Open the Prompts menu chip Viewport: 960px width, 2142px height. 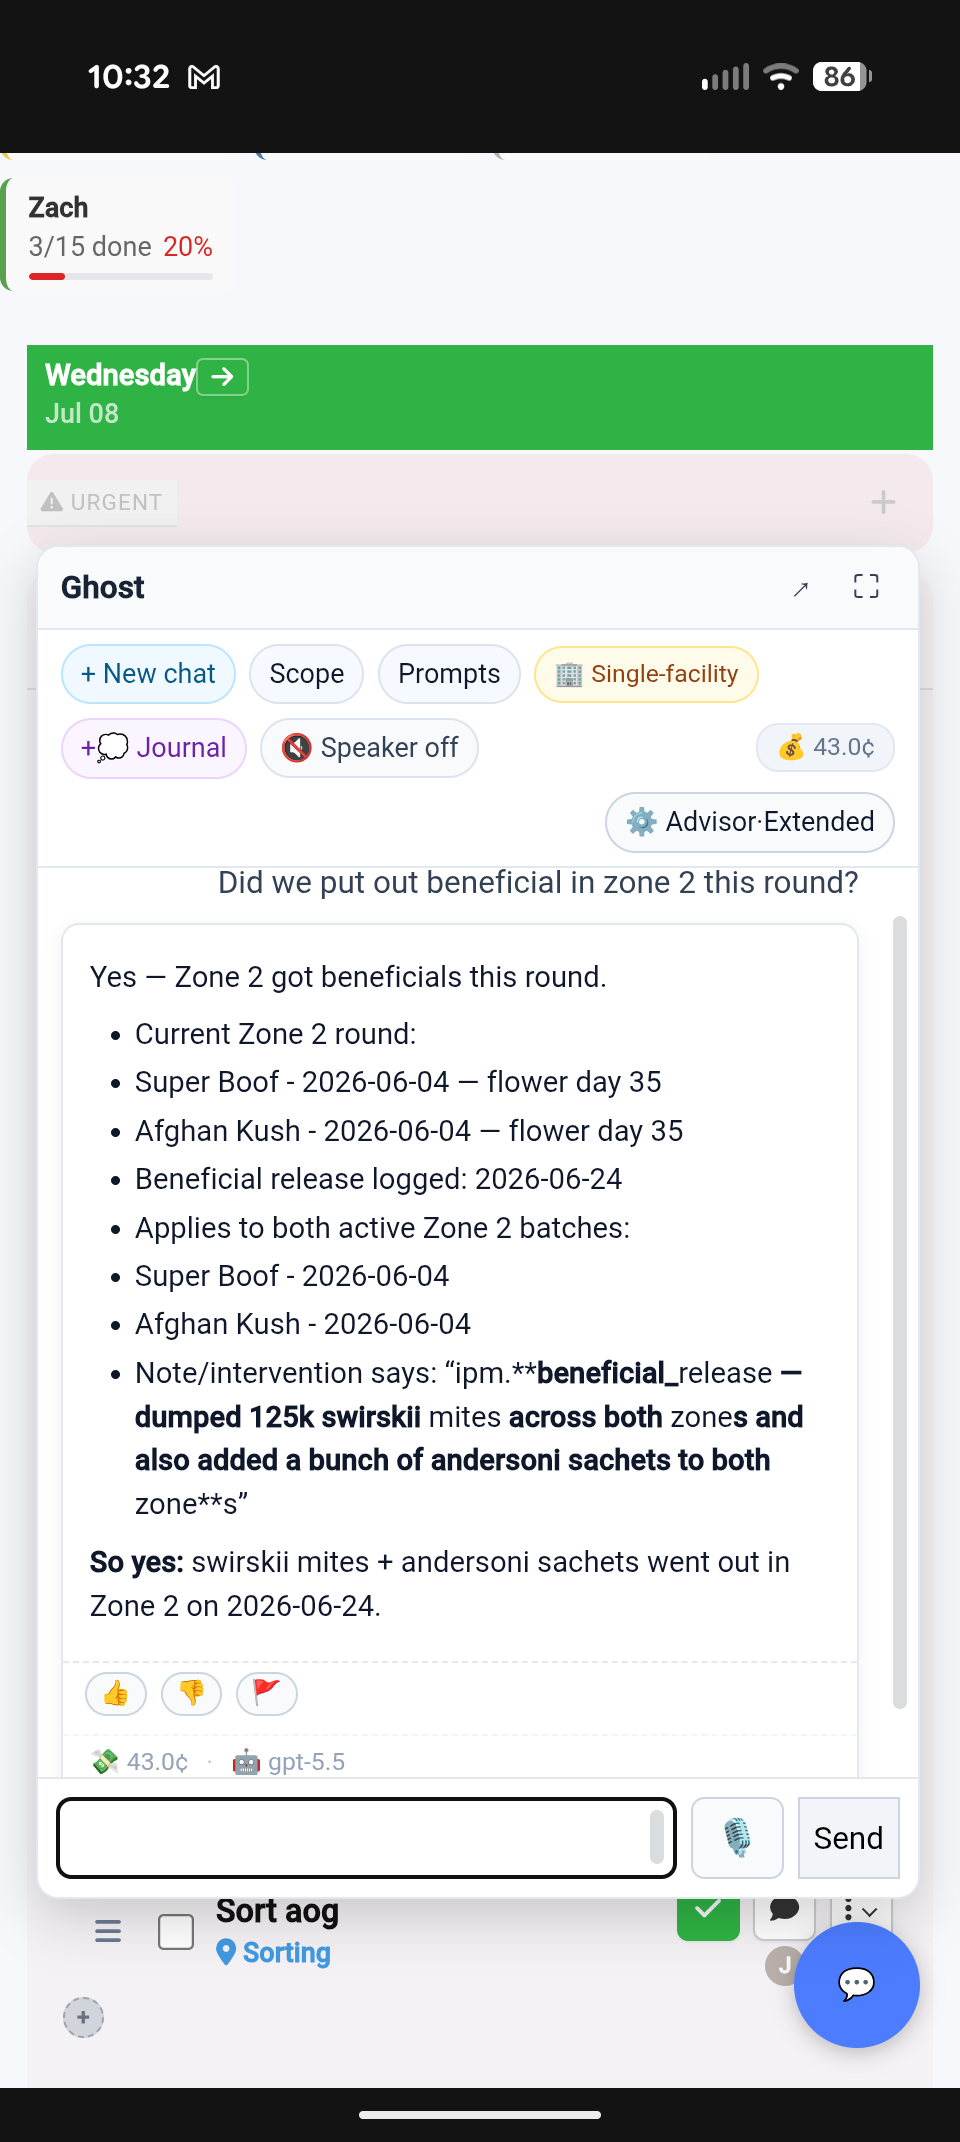click(449, 674)
